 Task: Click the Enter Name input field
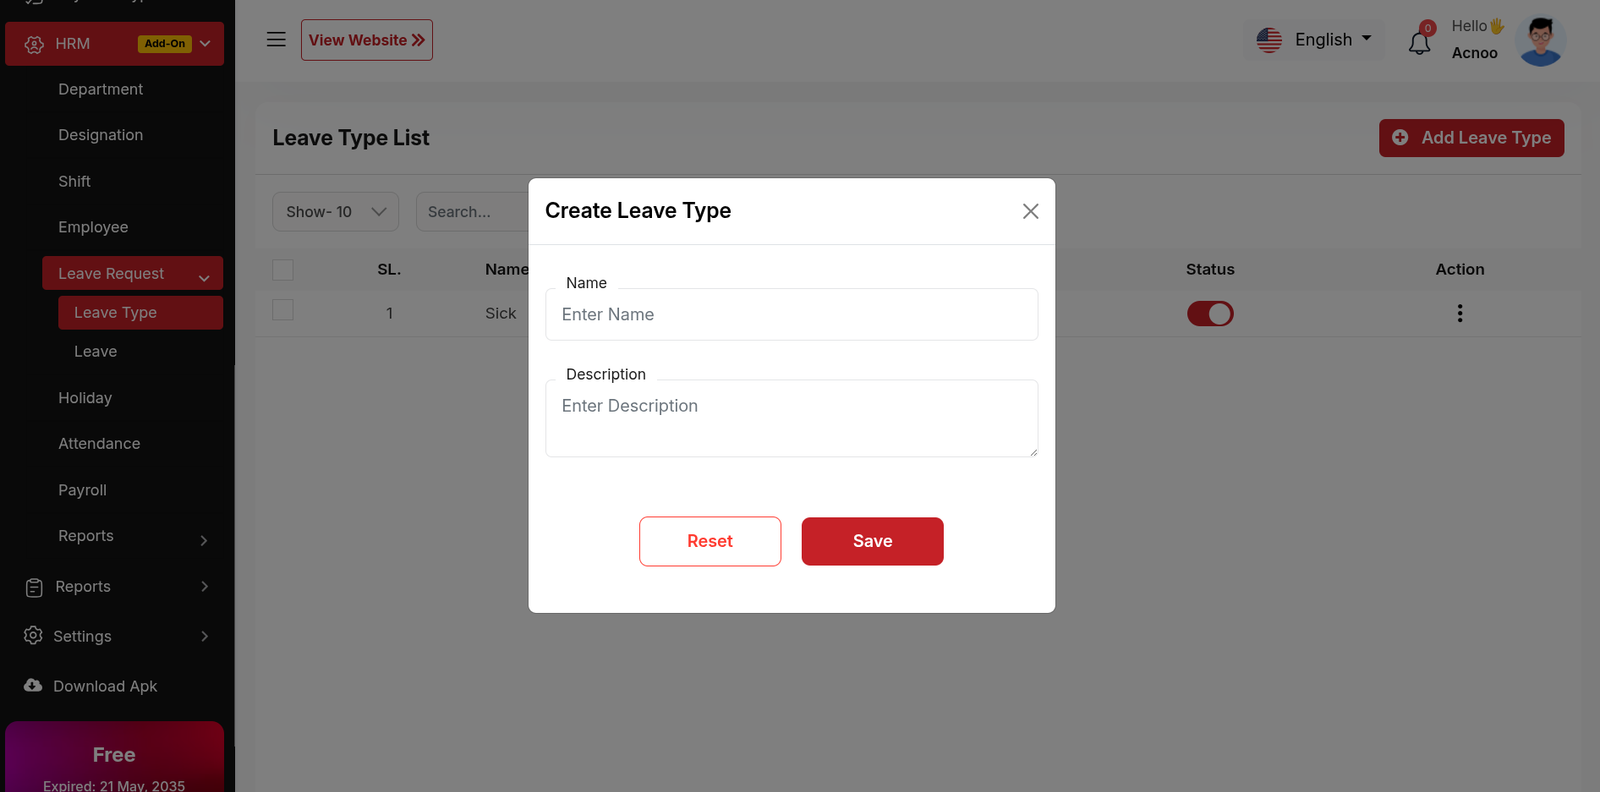click(x=791, y=315)
